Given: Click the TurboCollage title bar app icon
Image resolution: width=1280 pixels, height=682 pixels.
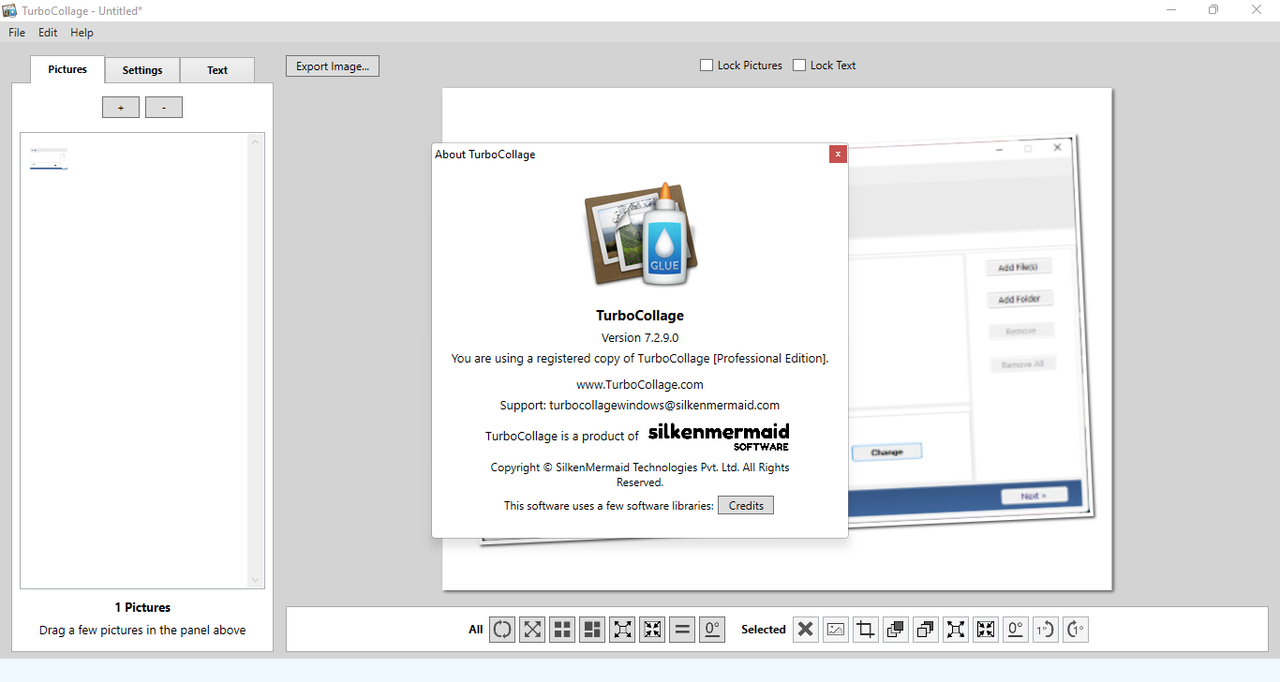Looking at the screenshot, I should pos(10,10).
